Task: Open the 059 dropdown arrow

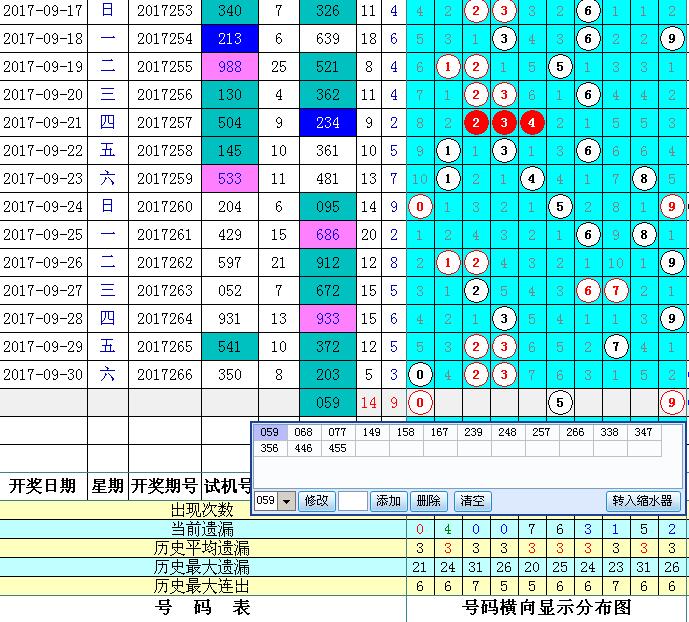Action: (x=287, y=501)
